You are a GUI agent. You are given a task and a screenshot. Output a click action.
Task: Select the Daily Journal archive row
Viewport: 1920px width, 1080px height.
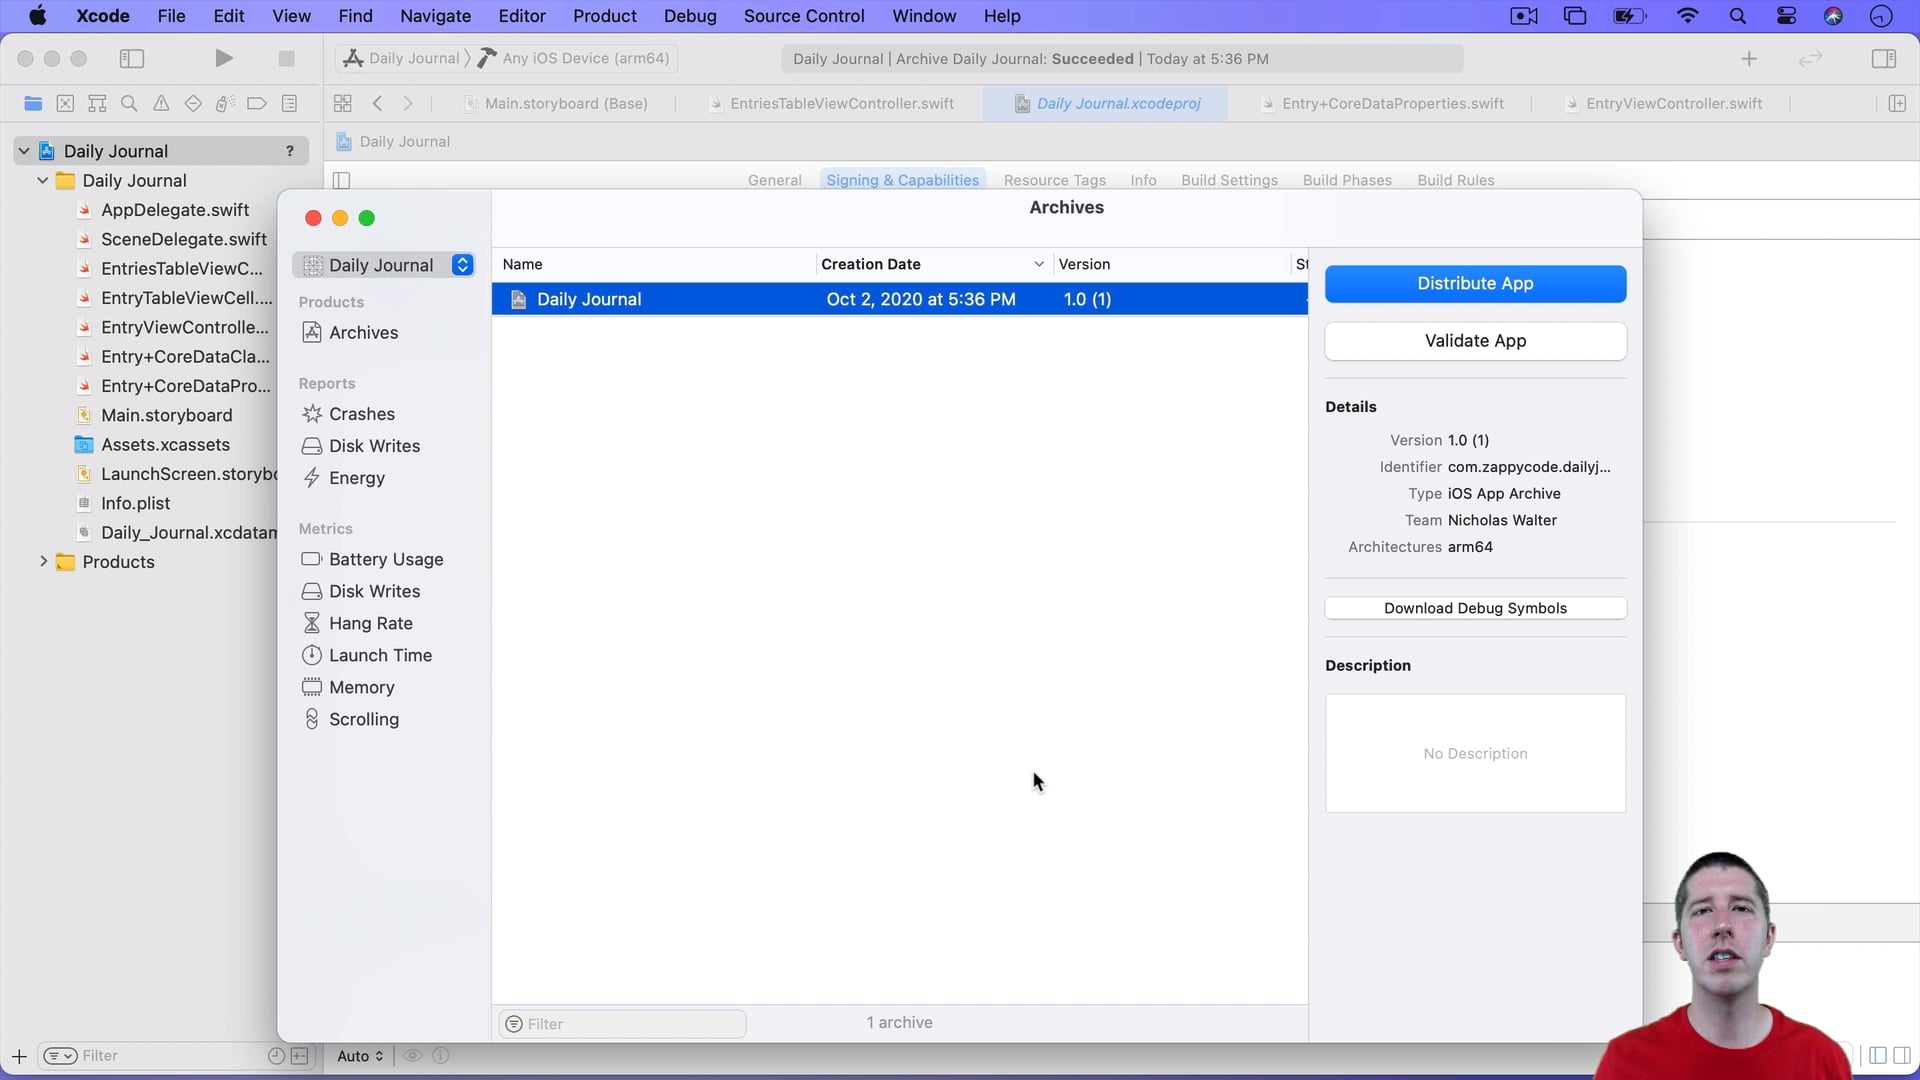pos(899,299)
